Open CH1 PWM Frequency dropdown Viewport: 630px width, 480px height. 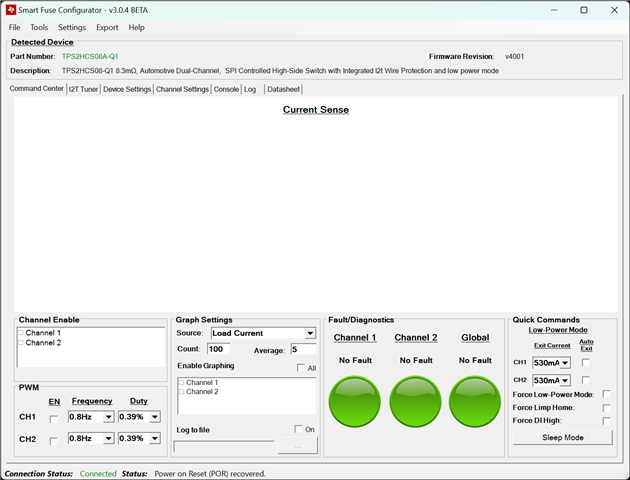click(108, 417)
